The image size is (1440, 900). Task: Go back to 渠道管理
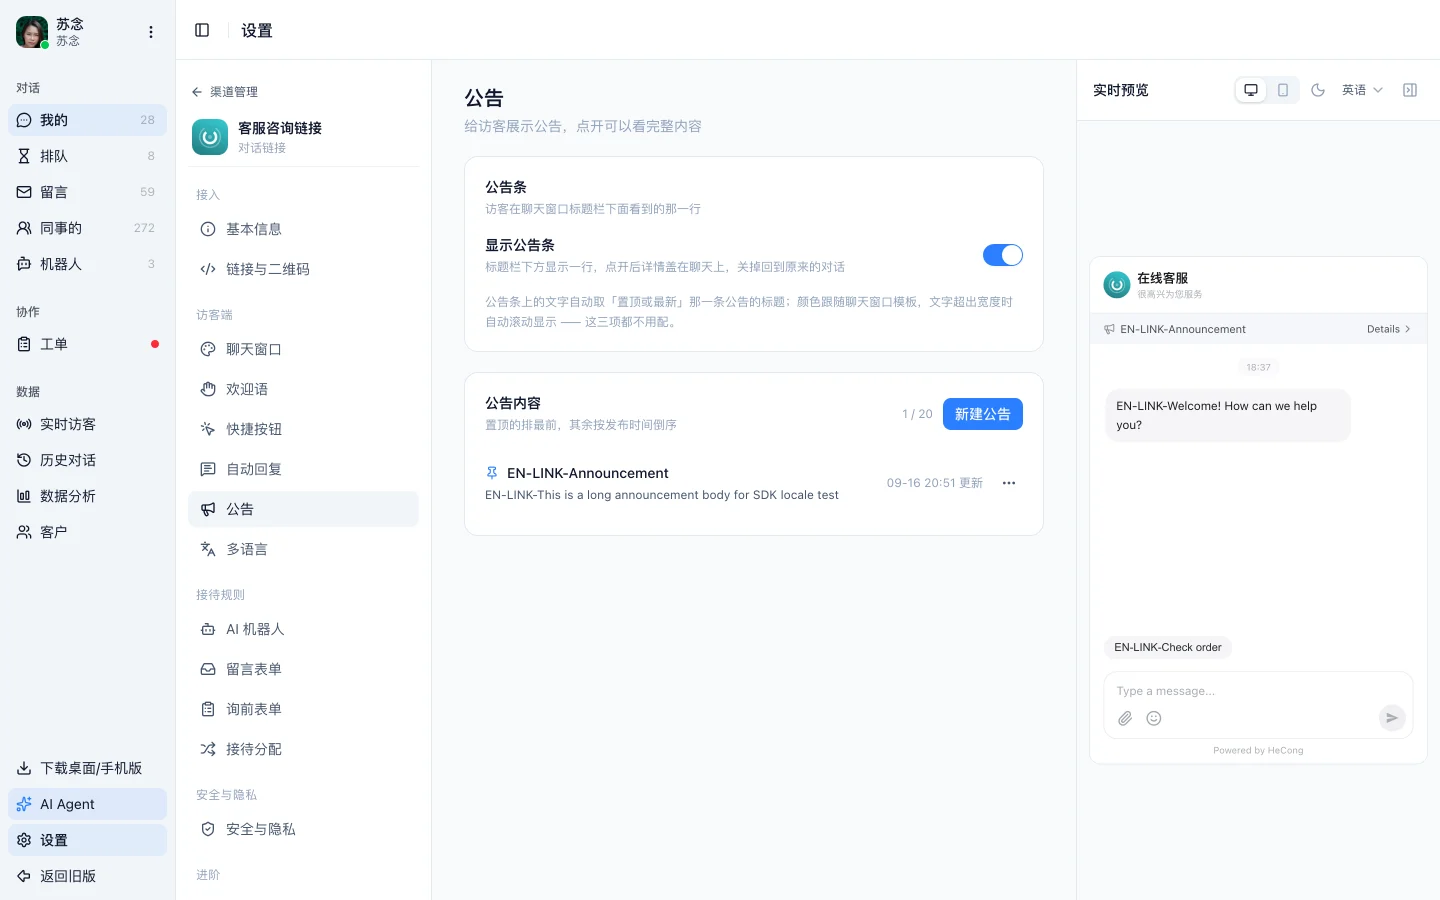click(x=225, y=92)
